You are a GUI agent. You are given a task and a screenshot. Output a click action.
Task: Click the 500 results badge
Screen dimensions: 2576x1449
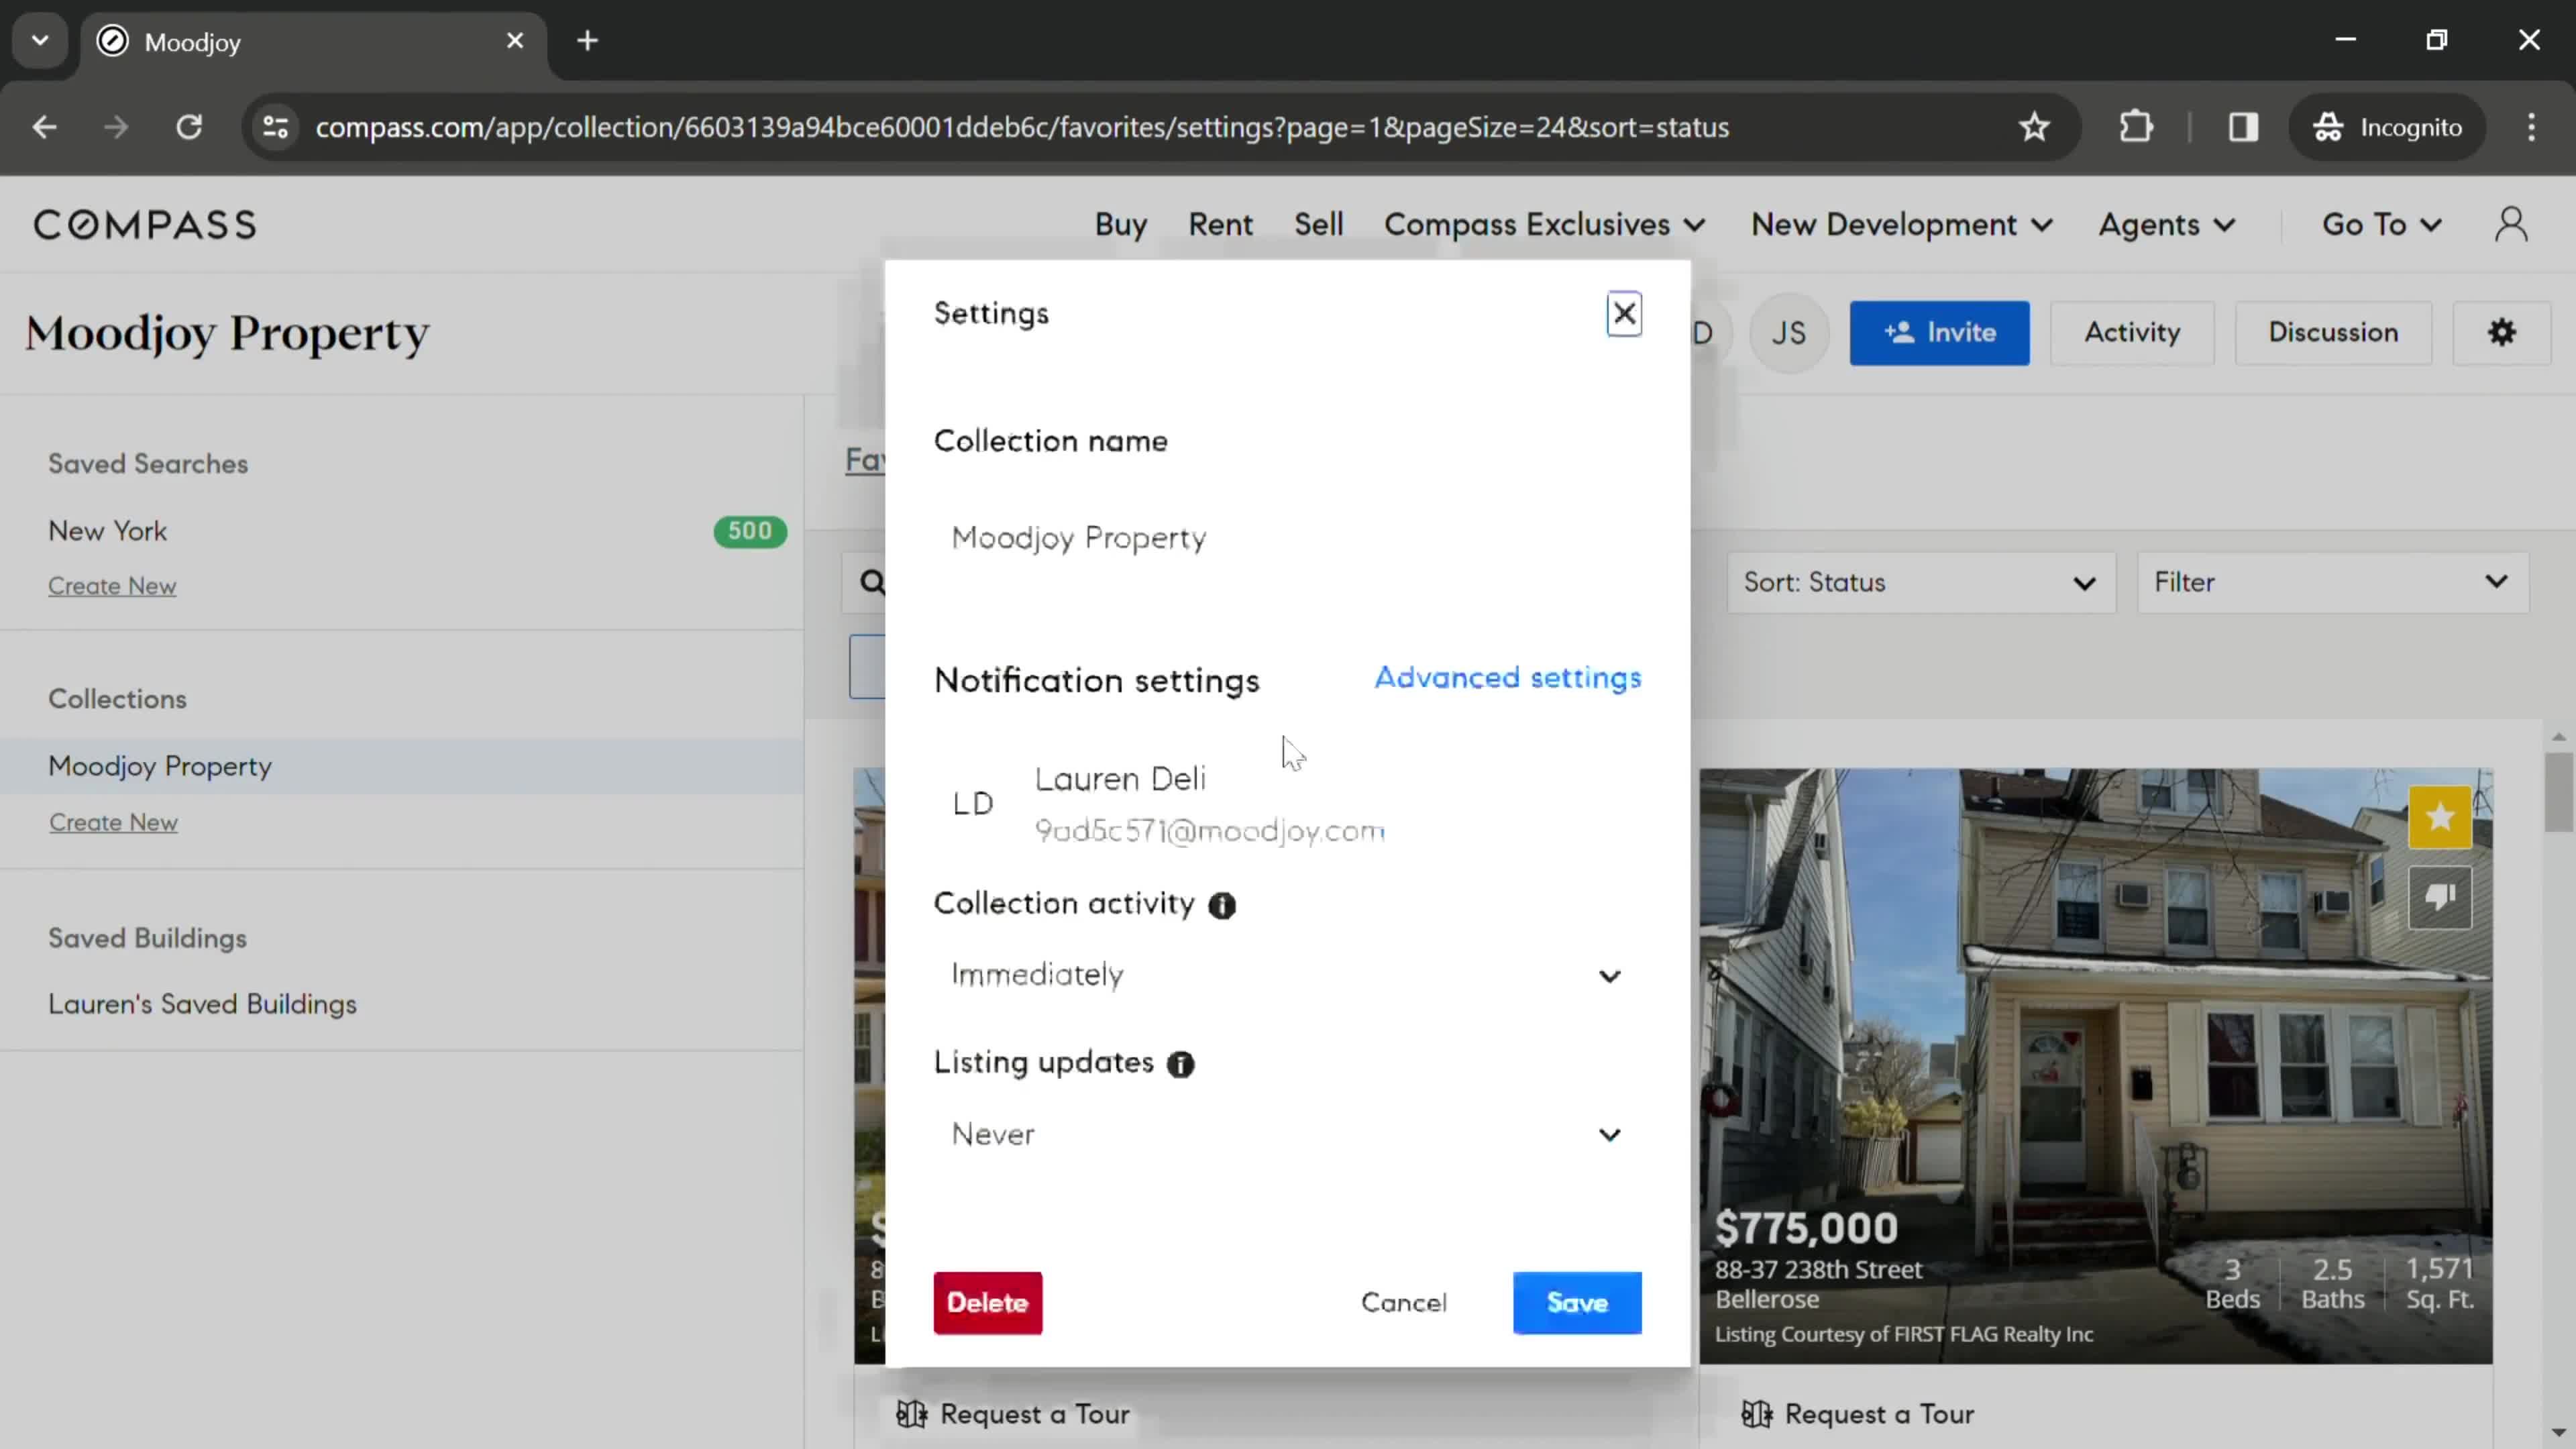749,531
